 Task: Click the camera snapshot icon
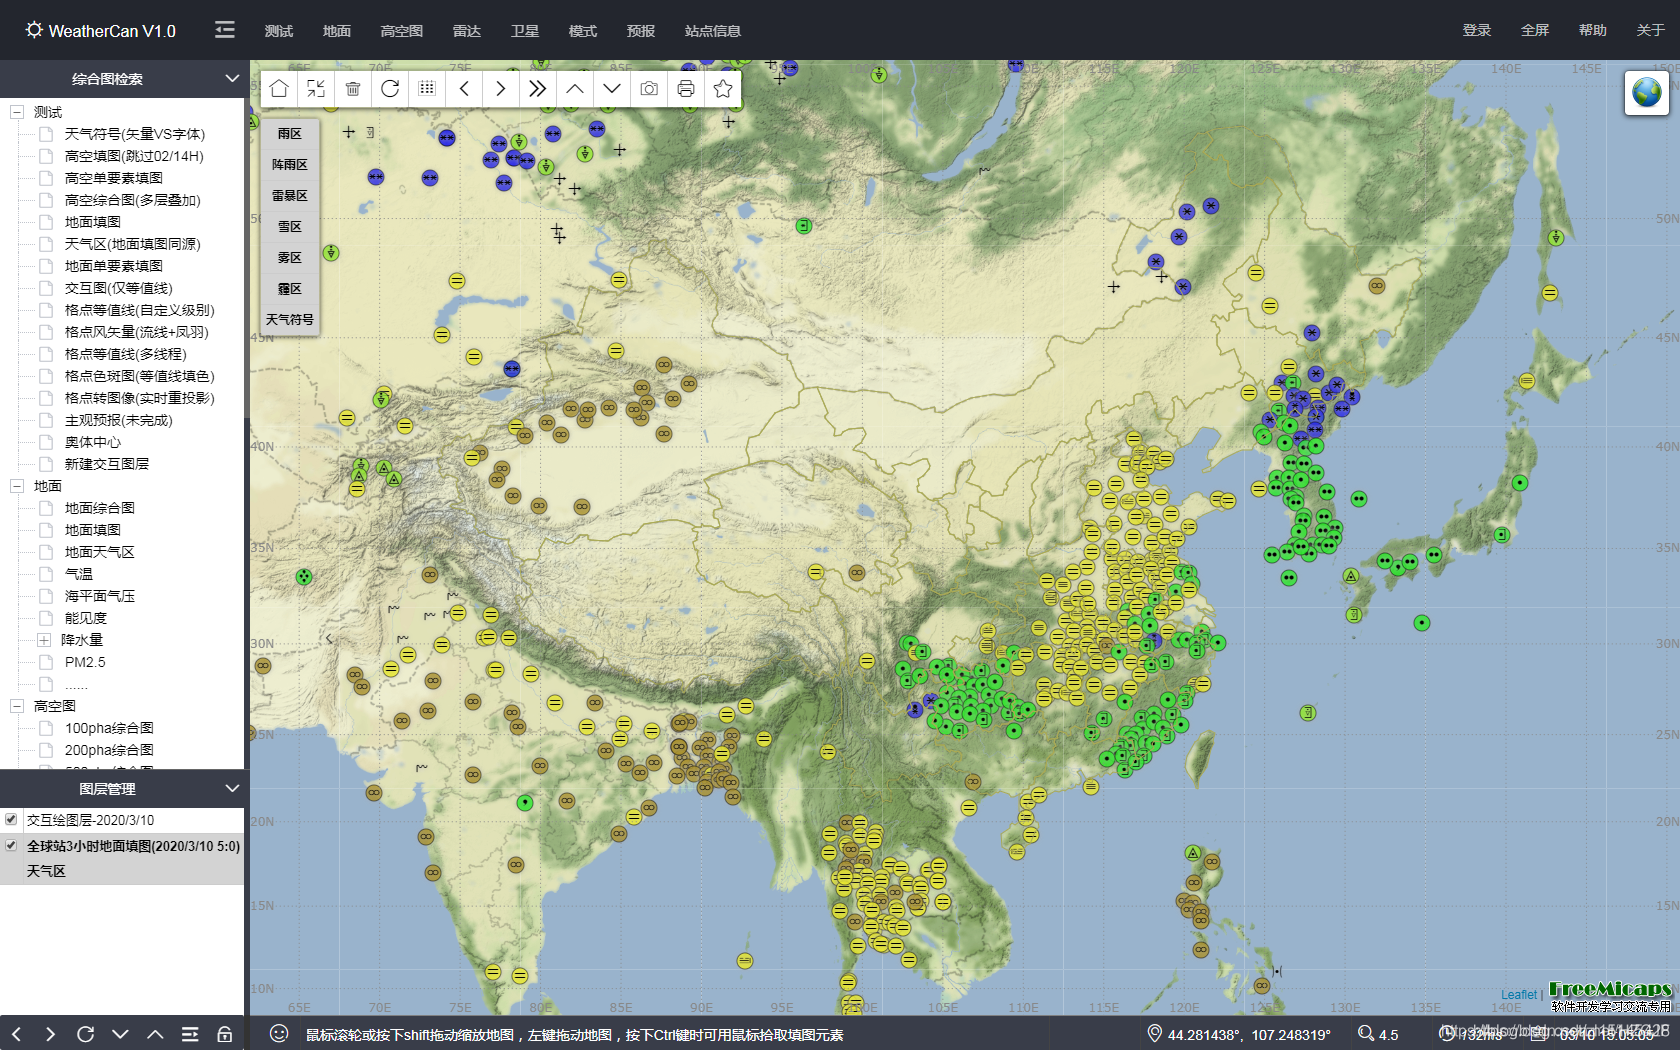(x=649, y=89)
